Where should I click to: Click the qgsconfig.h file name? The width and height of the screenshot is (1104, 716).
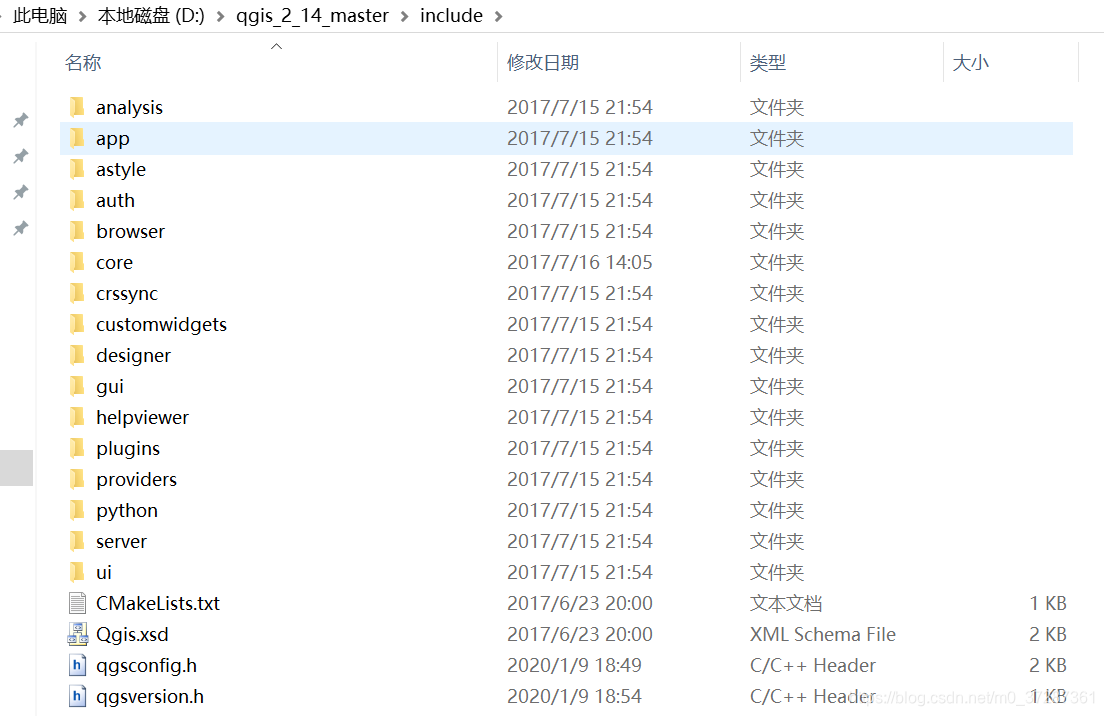point(146,665)
